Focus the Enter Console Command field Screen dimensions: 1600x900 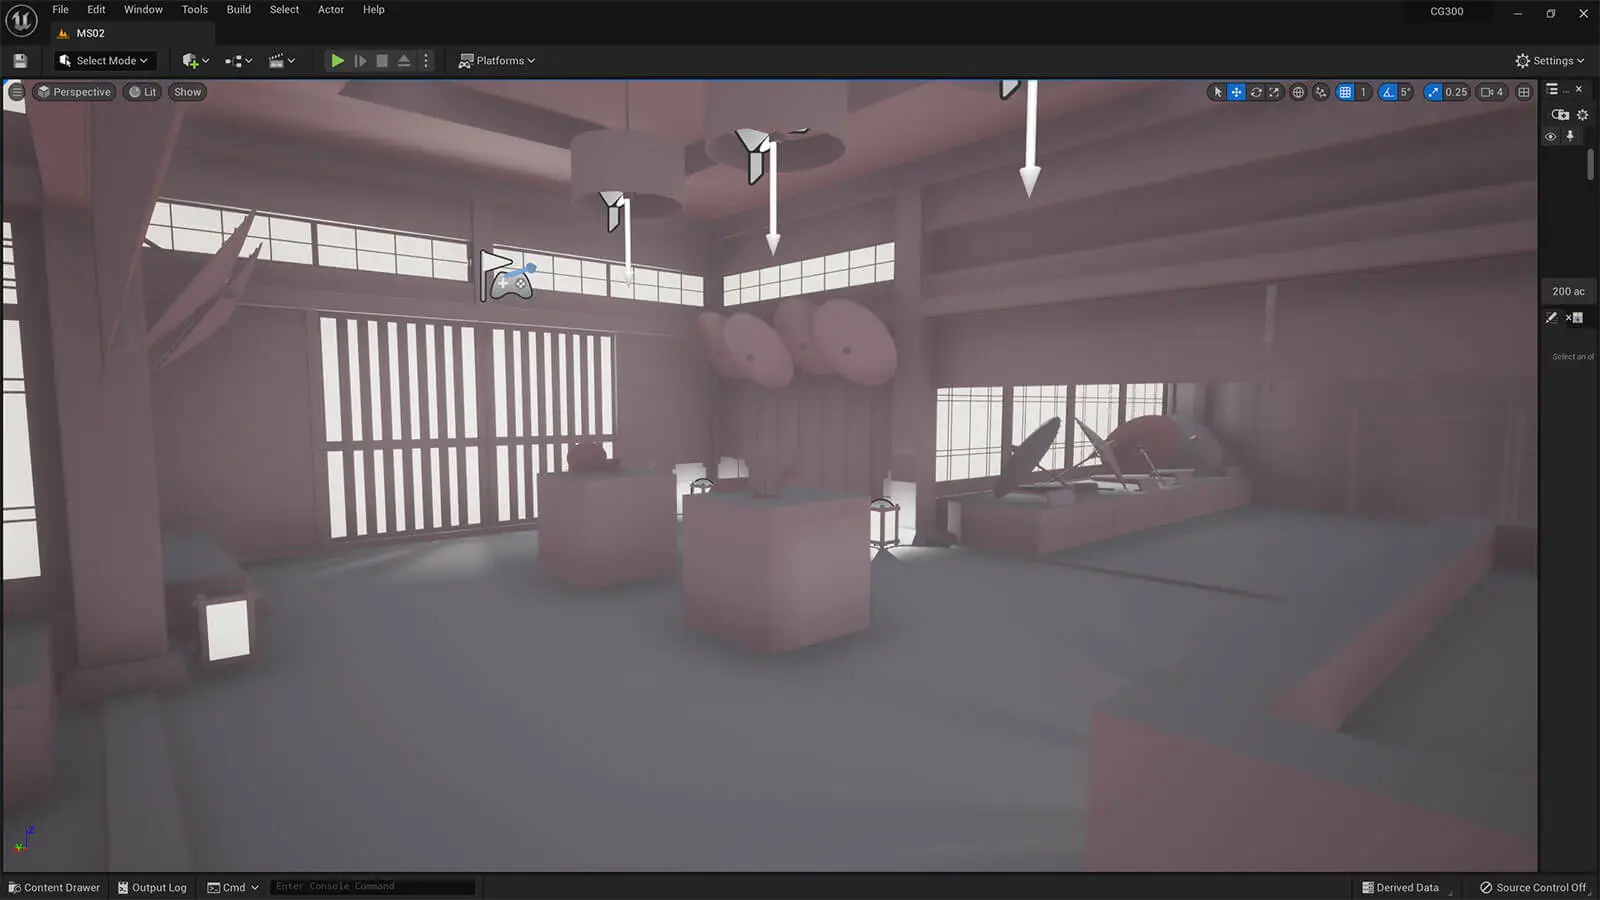372,887
